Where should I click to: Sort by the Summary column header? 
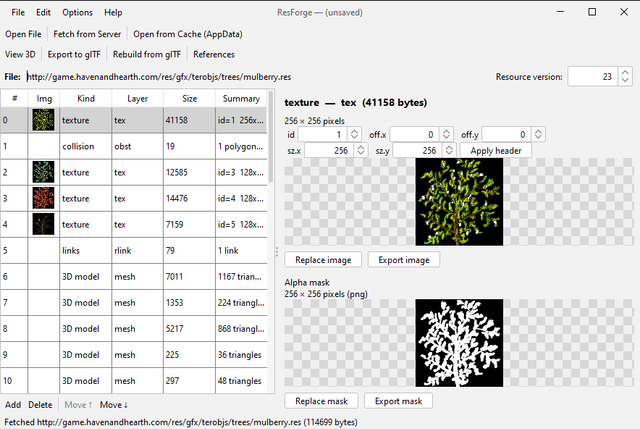[x=241, y=98]
